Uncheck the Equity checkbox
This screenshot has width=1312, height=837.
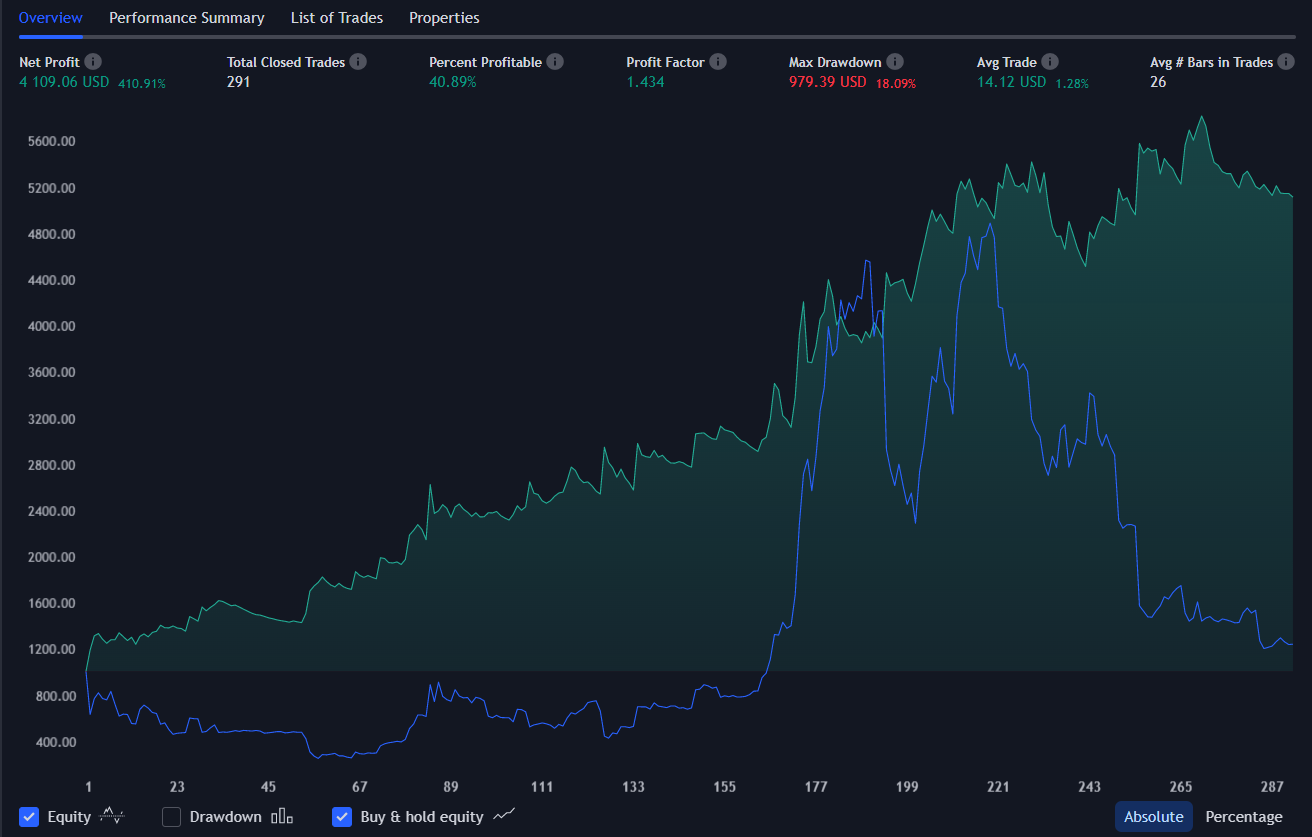click(29, 817)
